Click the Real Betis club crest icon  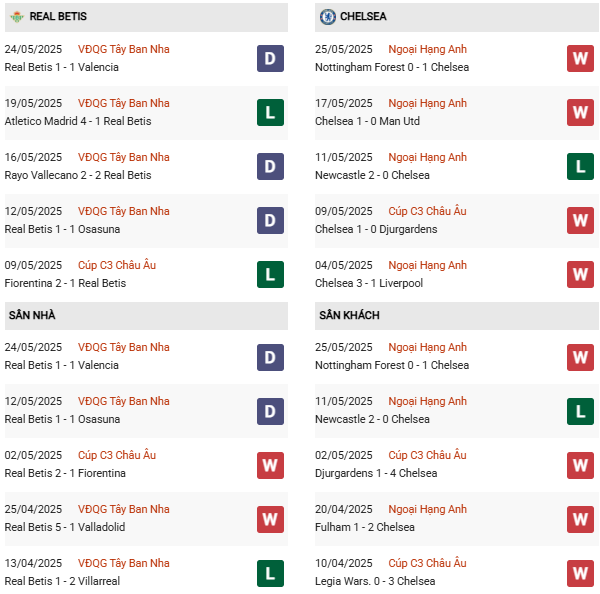pos(17,16)
